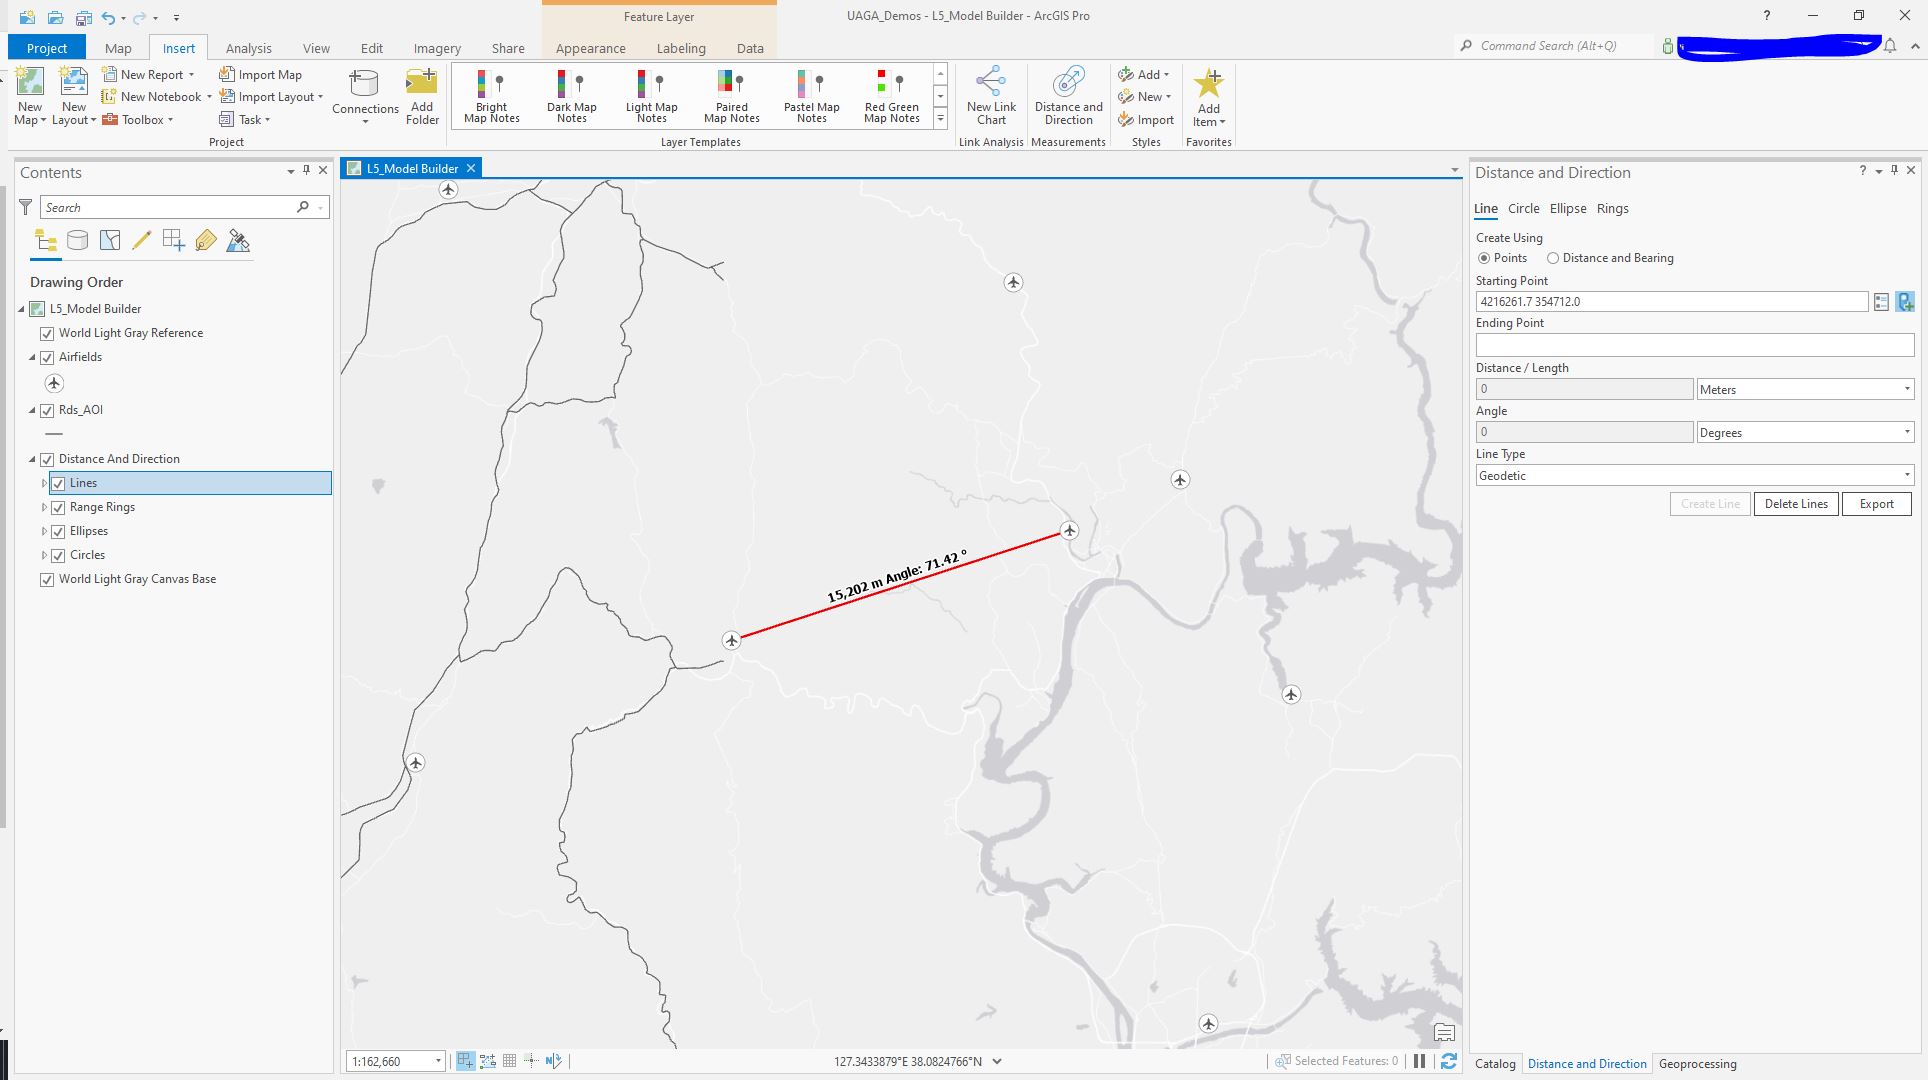The height and width of the screenshot is (1080, 1928).
Task: Open the Distance and Direction measurements tool
Action: tap(1067, 95)
